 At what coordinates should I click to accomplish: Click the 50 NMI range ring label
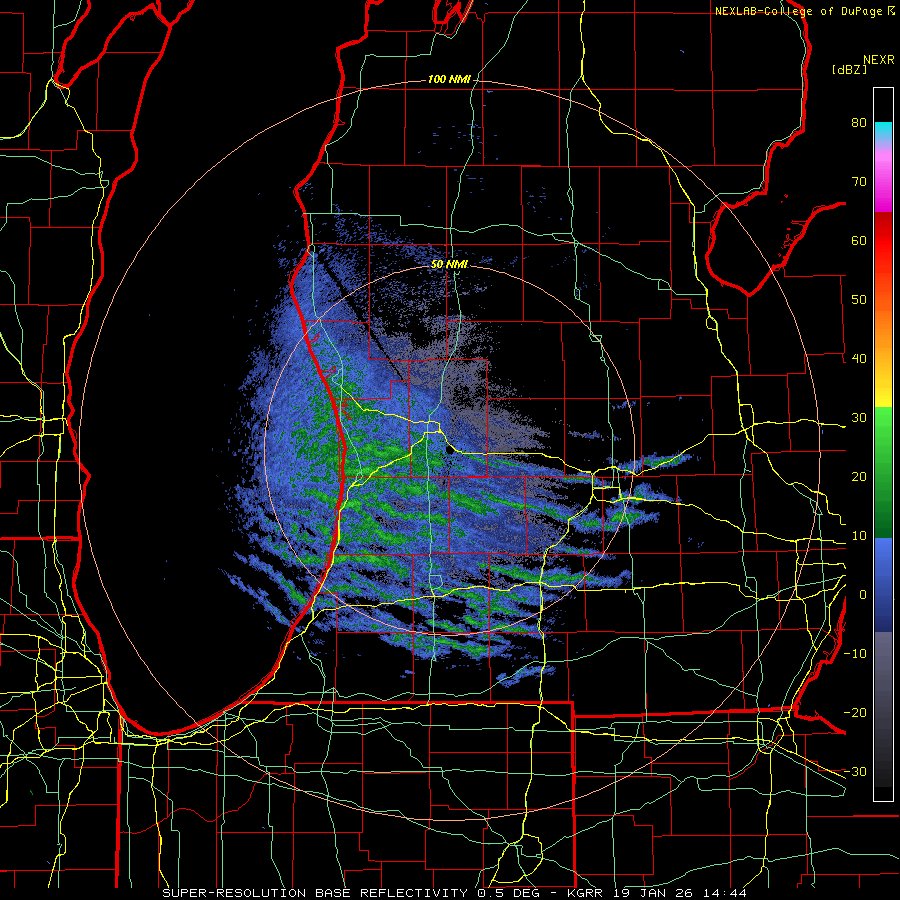point(449,265)
